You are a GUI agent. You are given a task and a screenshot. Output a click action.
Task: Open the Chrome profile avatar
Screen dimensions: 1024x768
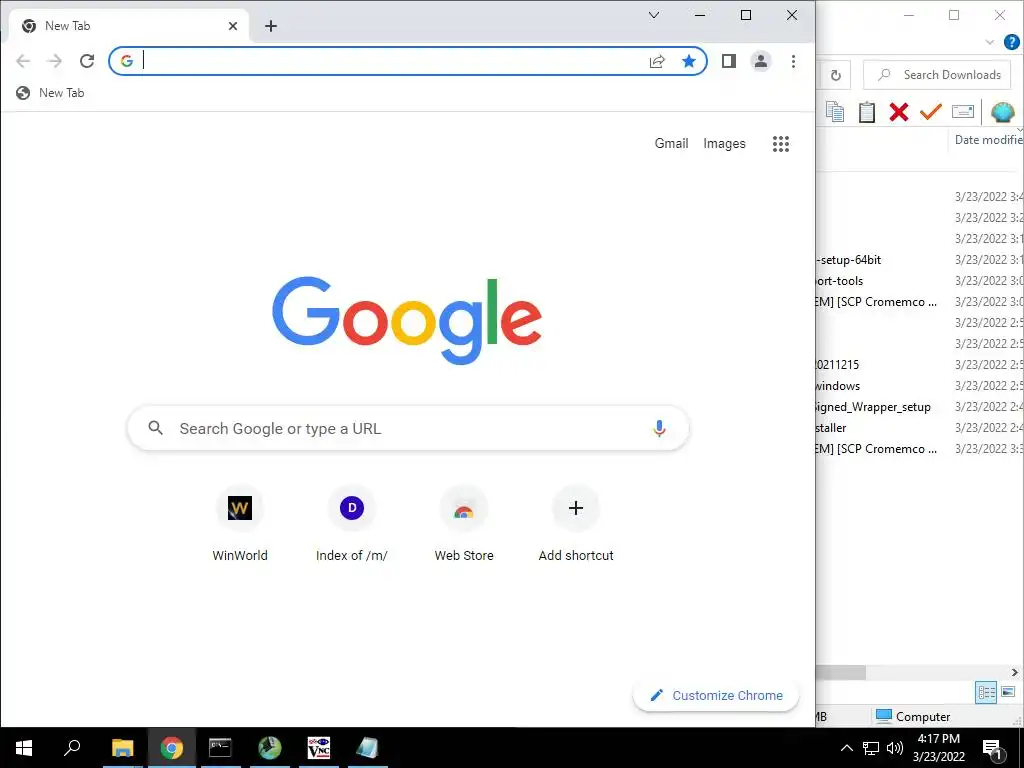click(x=761, y=61)
